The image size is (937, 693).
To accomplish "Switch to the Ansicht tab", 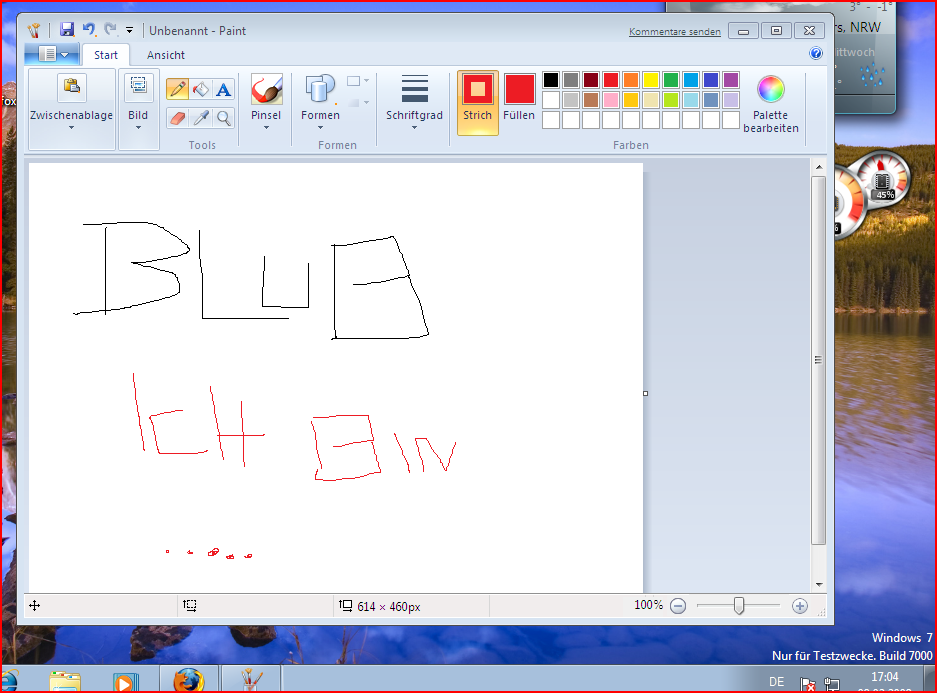I will tap(166, 55).
